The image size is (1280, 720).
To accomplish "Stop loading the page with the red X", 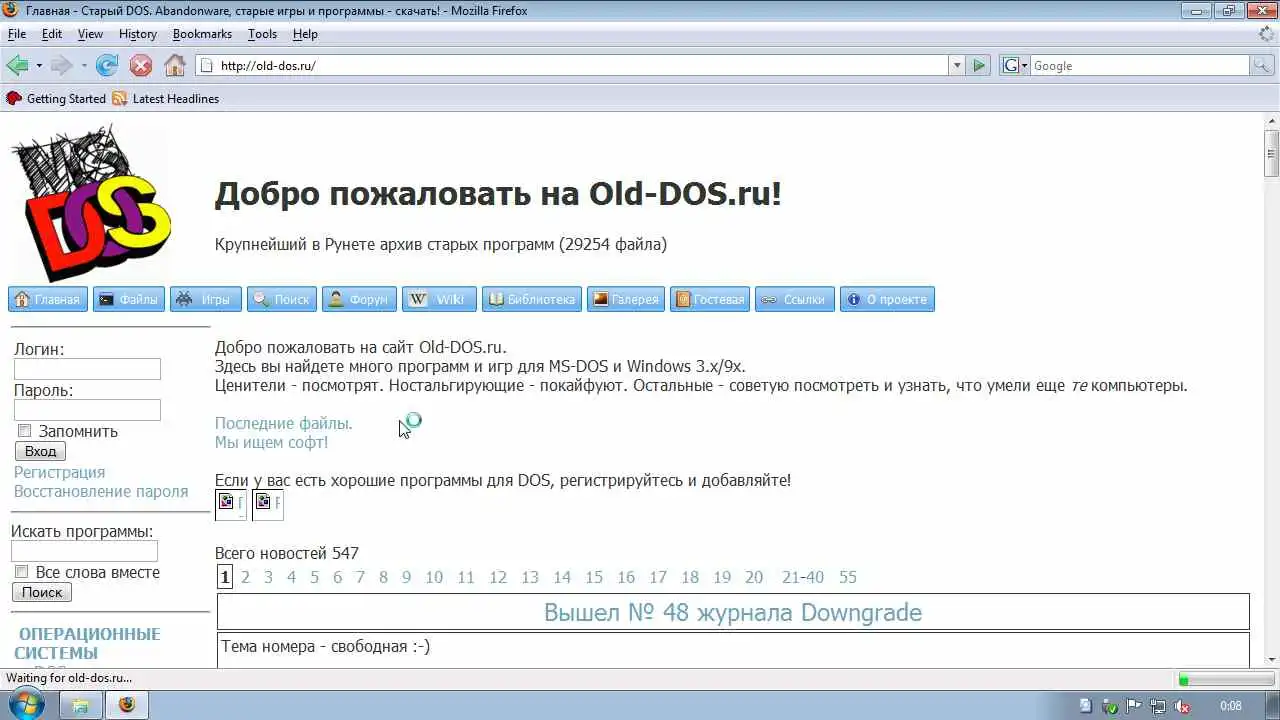I will tap(141, 66).
